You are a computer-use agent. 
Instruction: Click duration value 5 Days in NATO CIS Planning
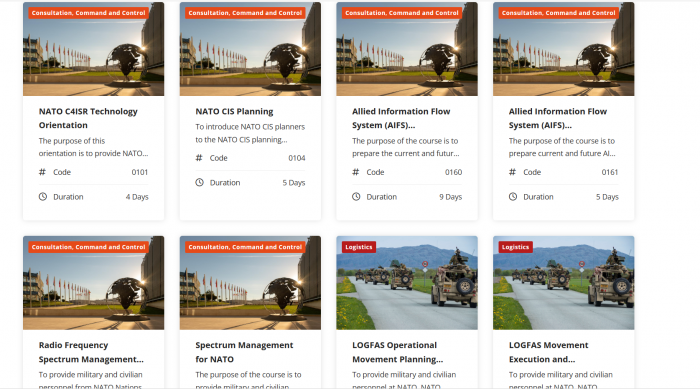[294, 183]
